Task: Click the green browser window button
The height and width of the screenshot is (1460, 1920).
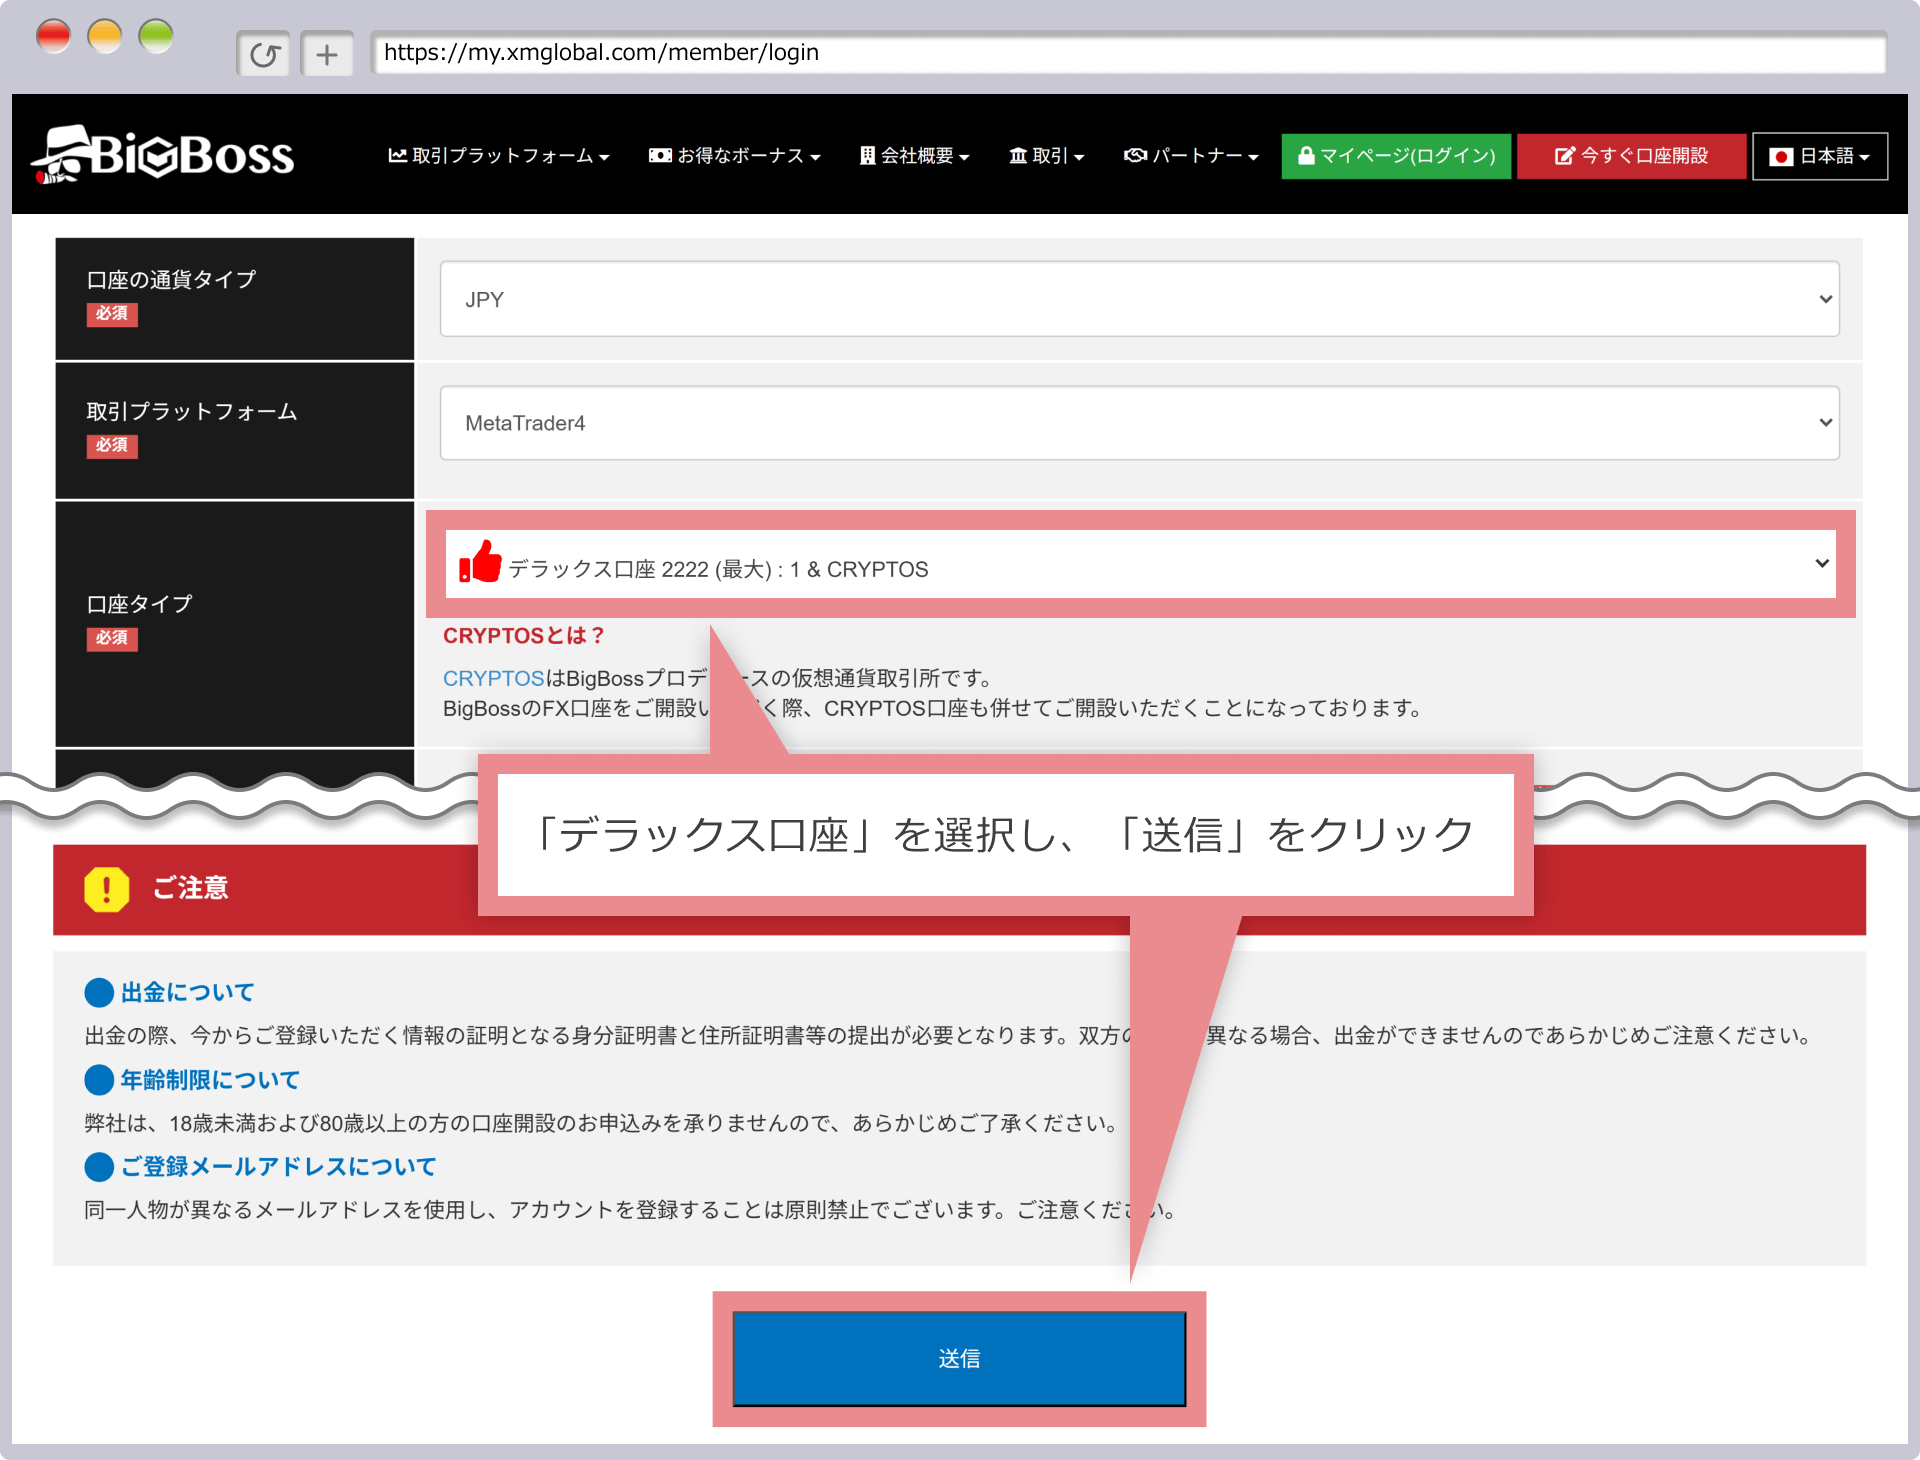Action: click(x=156, y=37)
